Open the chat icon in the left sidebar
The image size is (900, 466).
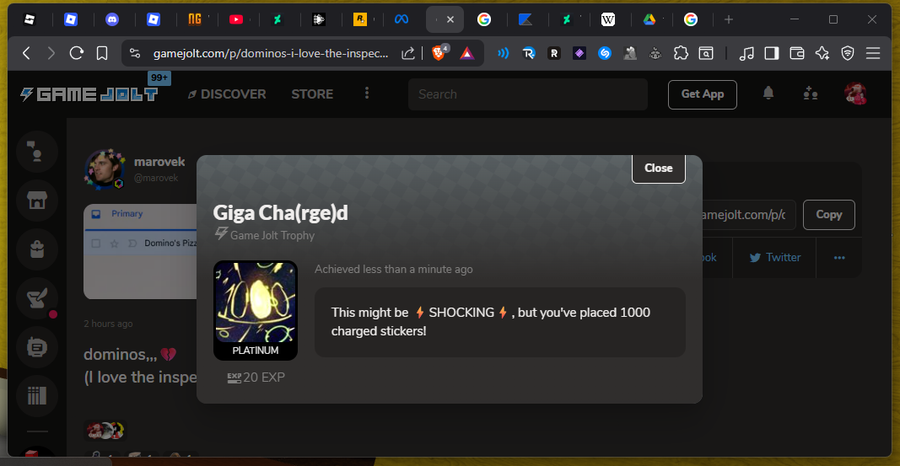tap(37, 152)
